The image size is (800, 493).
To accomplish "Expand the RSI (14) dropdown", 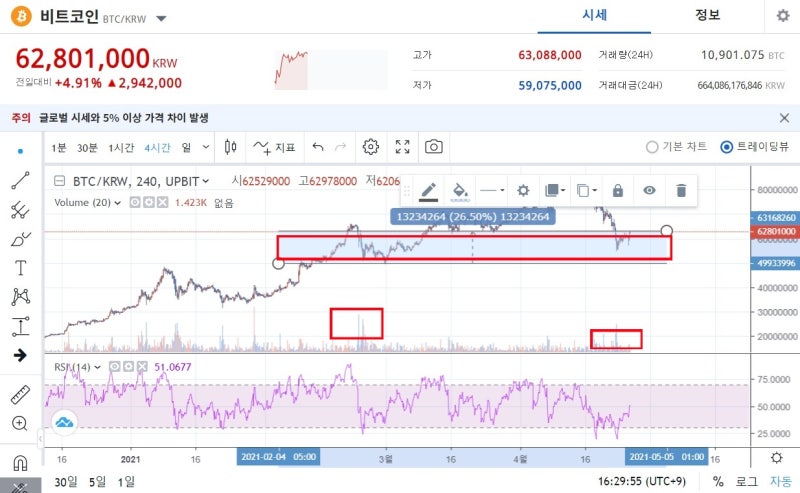I will point(97,367).
